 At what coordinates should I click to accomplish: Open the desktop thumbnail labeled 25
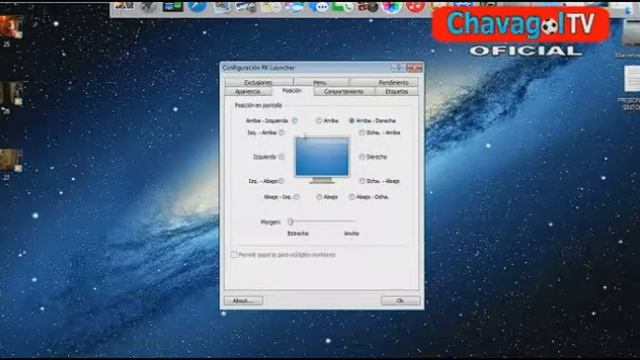(11, 27)
